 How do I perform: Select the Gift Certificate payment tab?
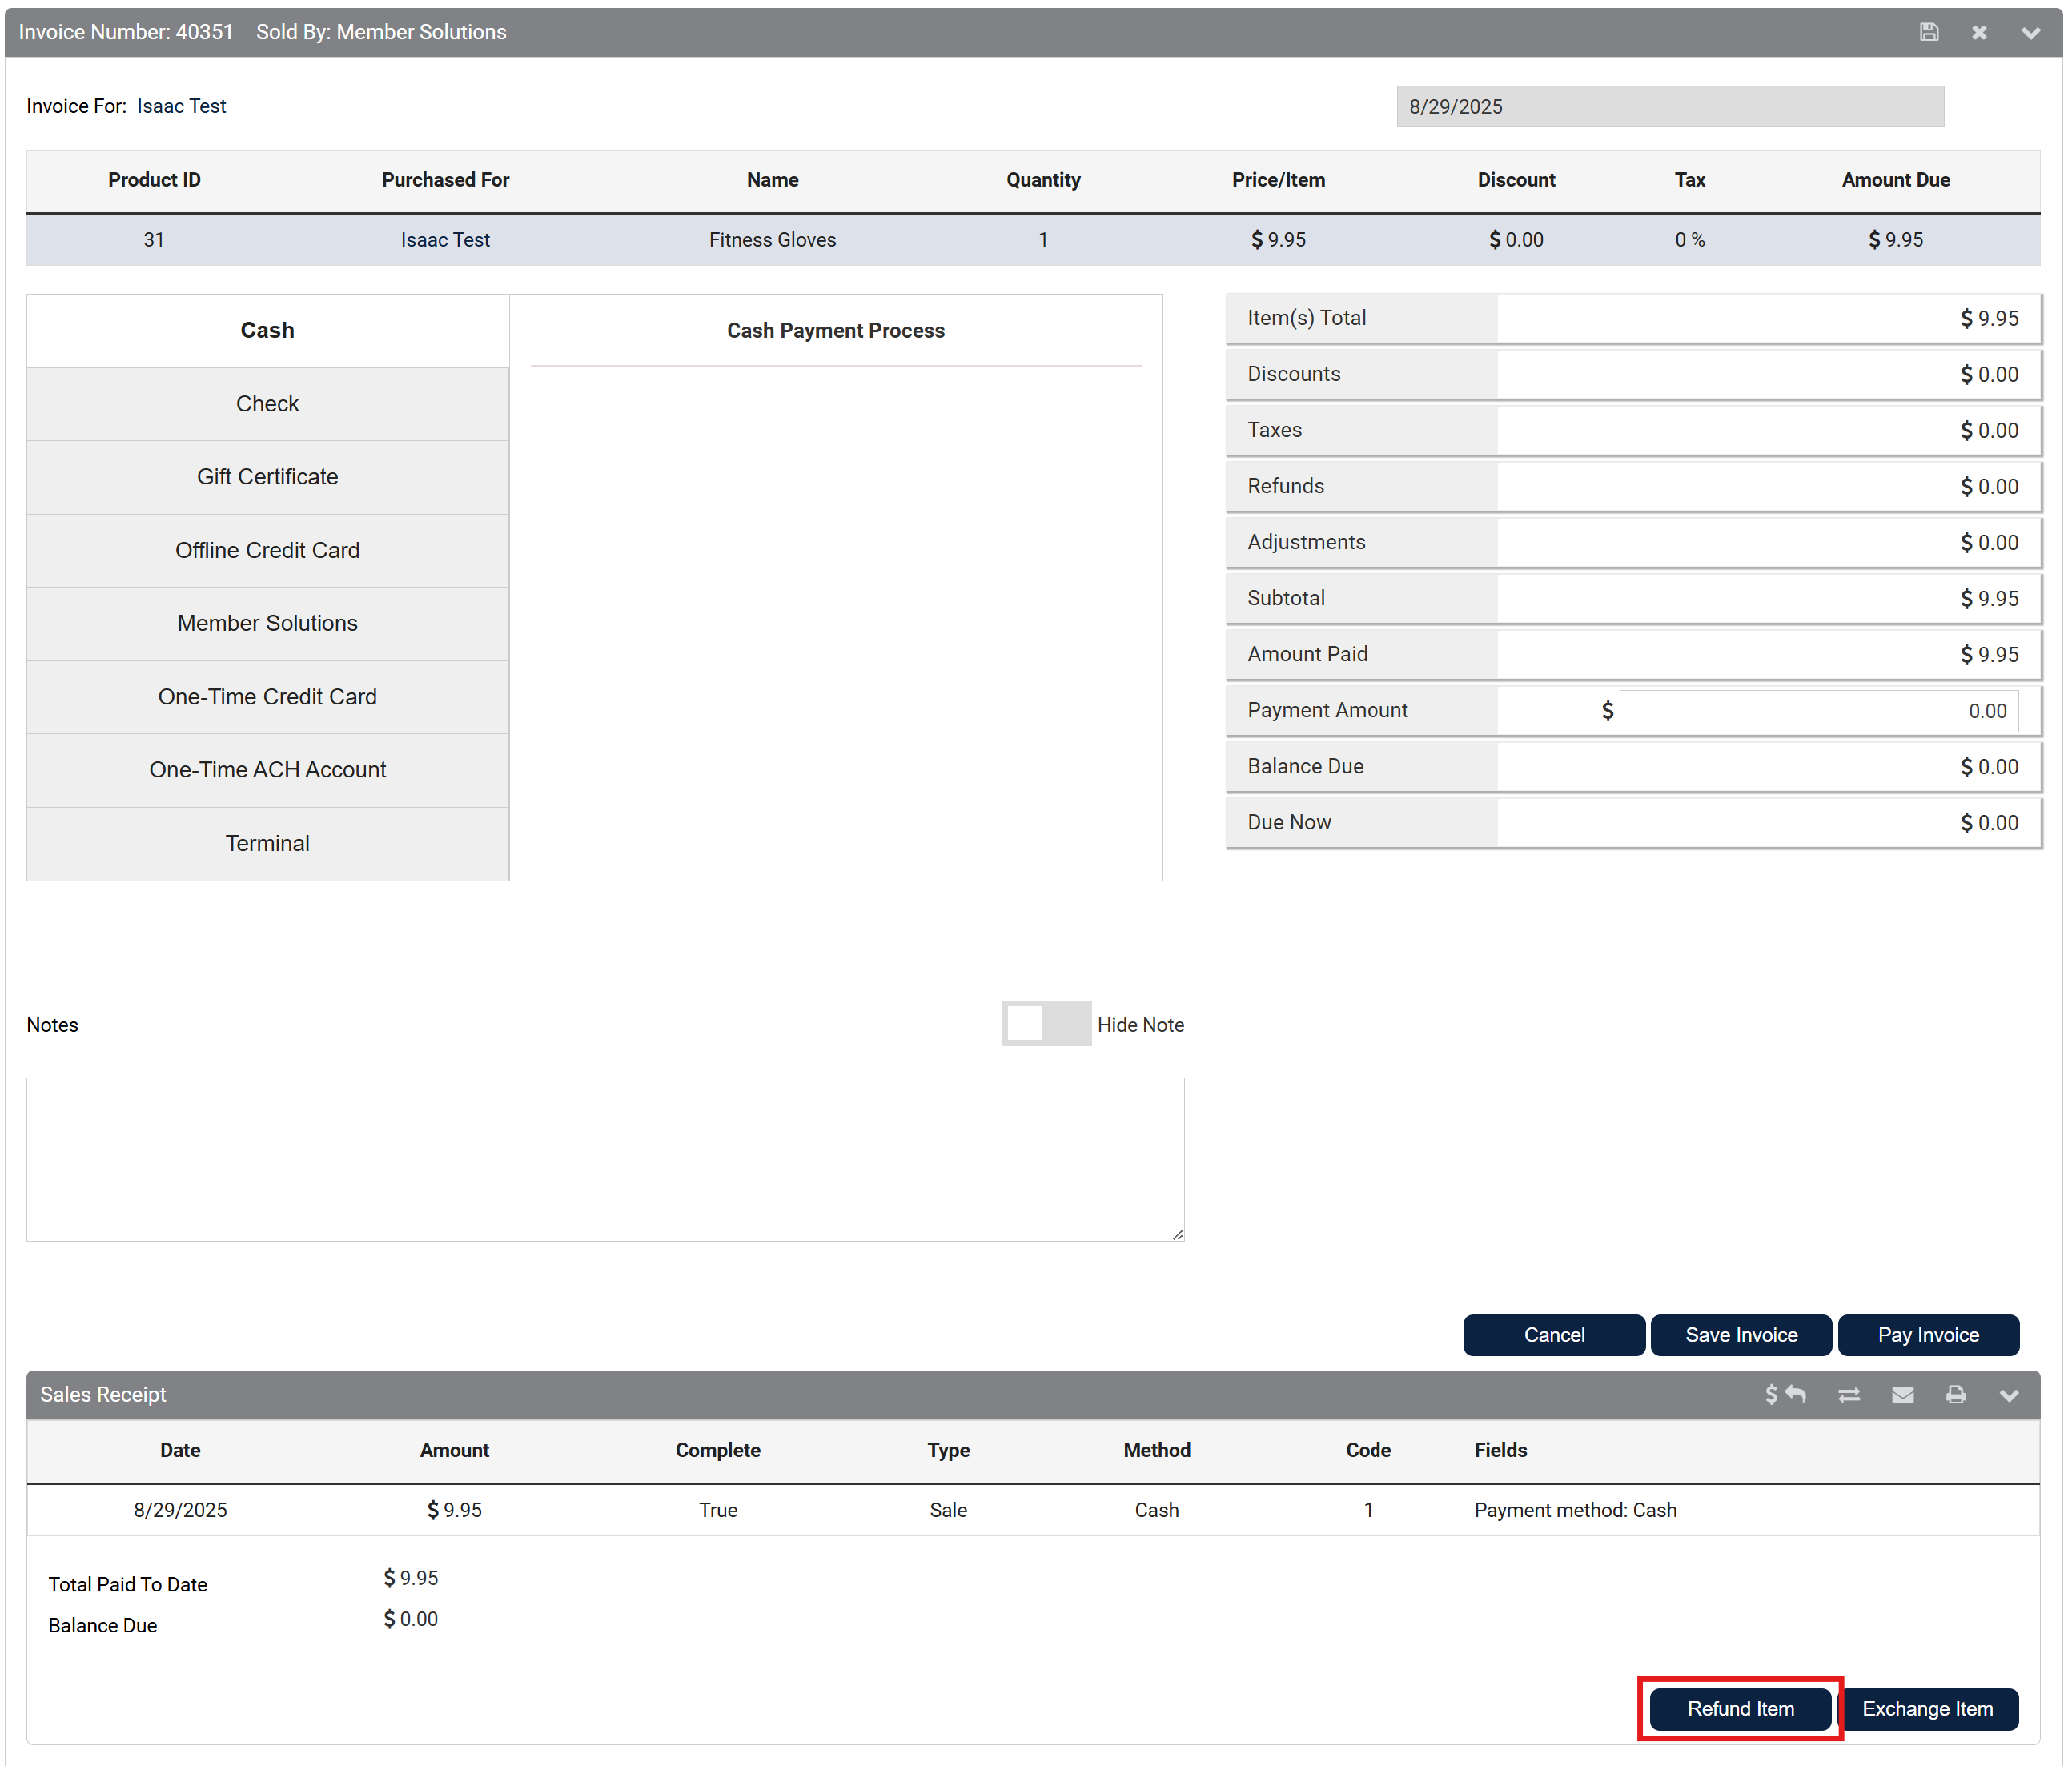[x=267, y=477]
